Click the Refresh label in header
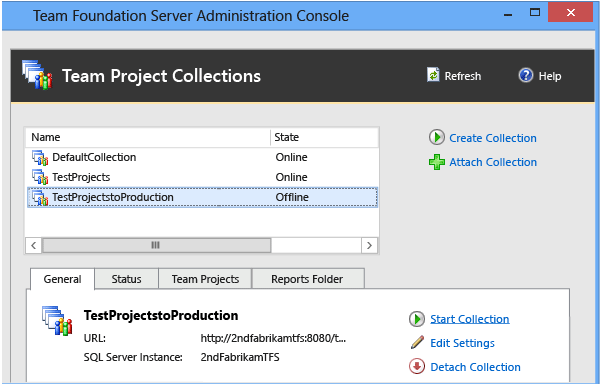600x385 pixels. [463, 76]
